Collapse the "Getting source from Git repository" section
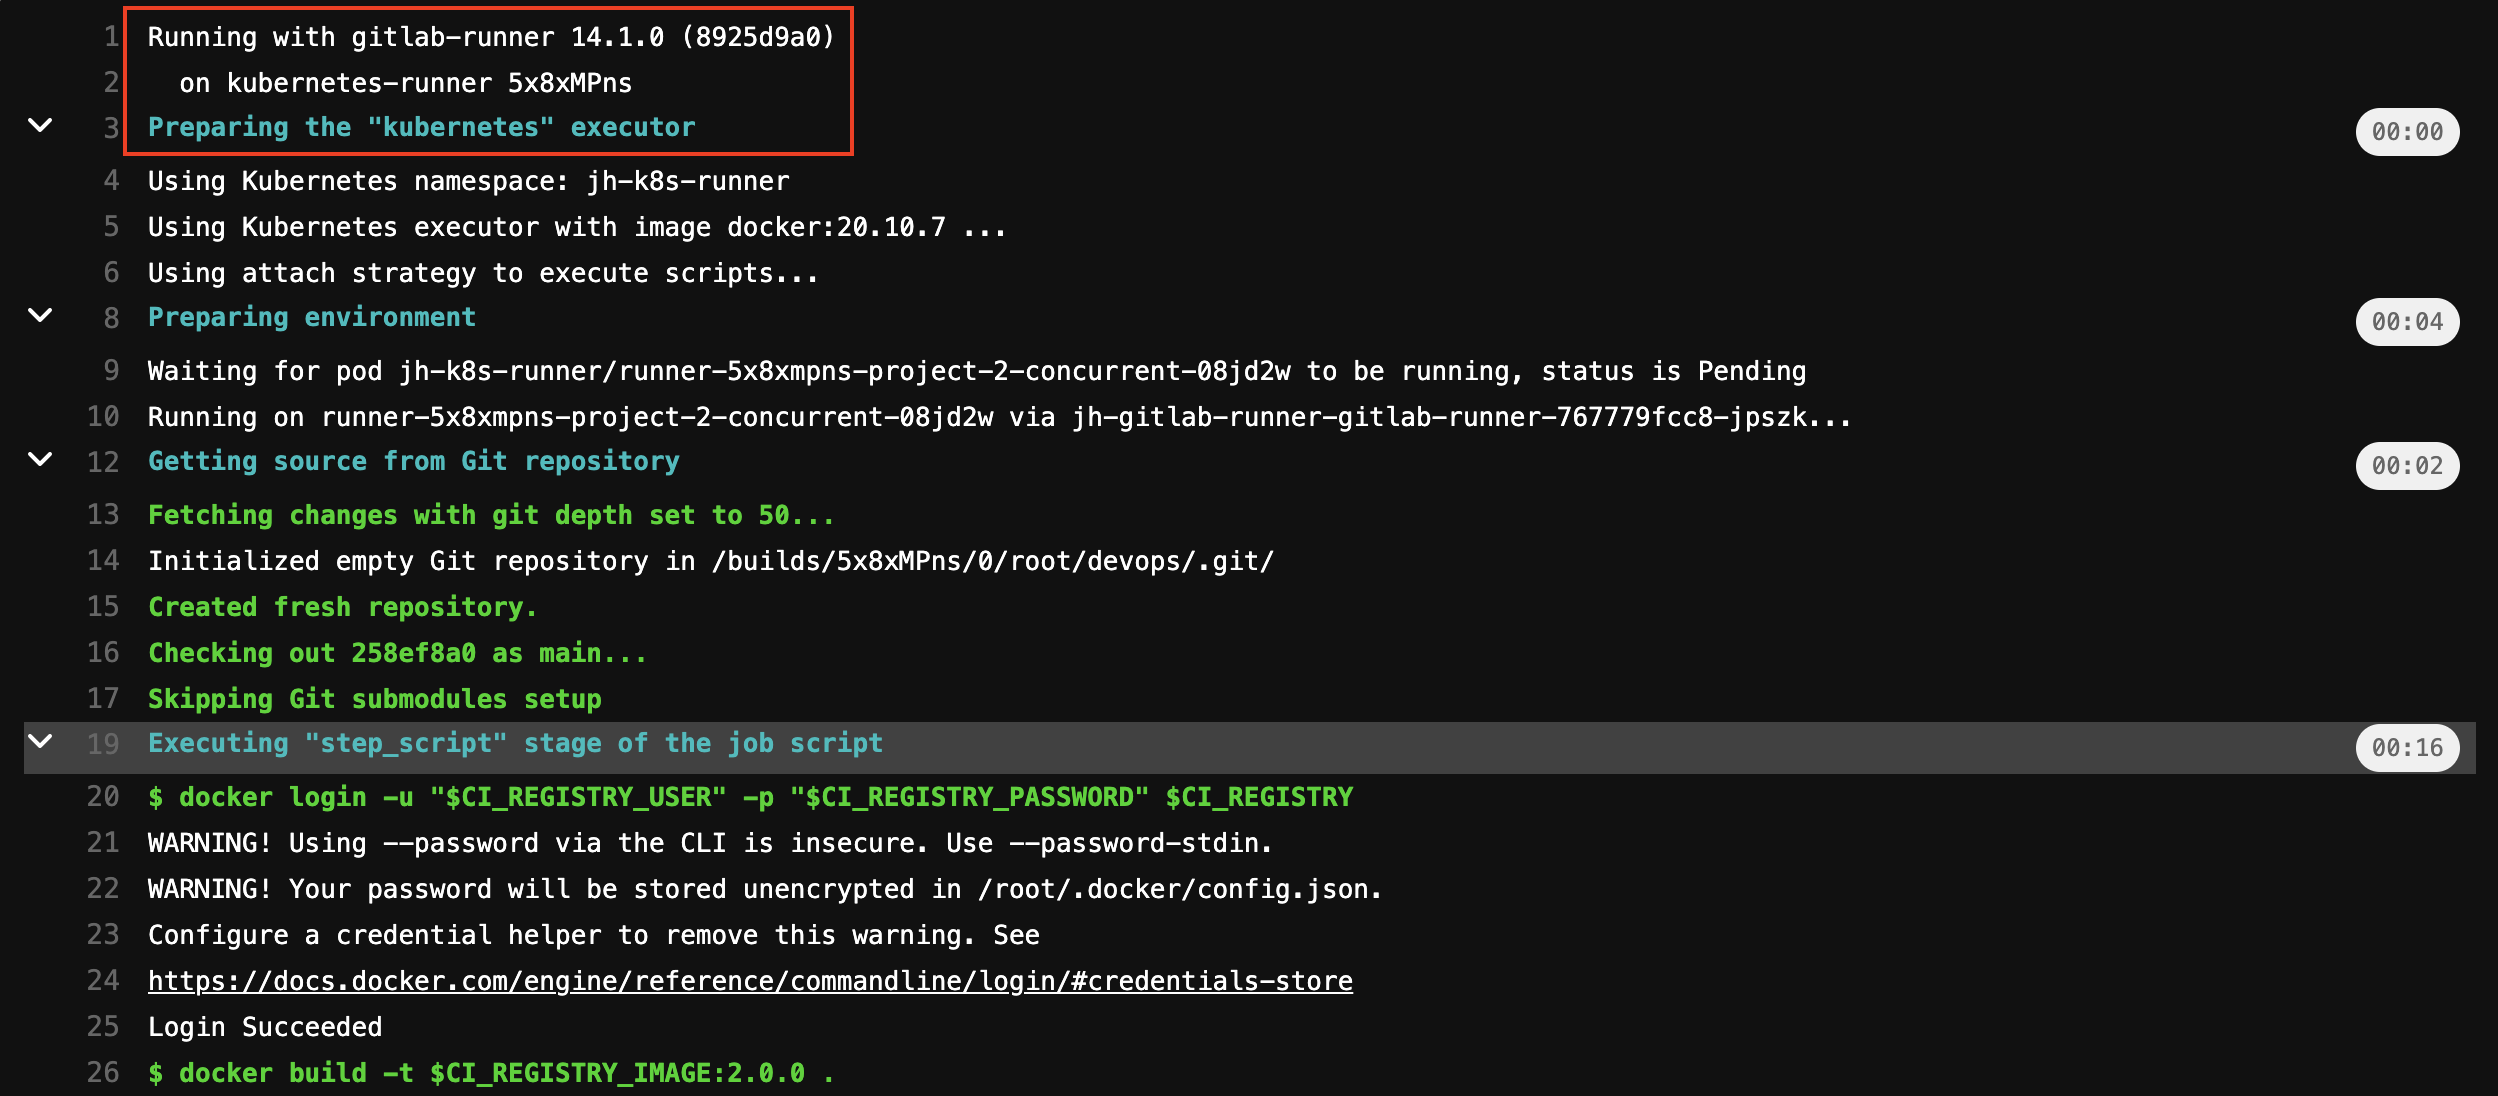 [x=40, y=461]
